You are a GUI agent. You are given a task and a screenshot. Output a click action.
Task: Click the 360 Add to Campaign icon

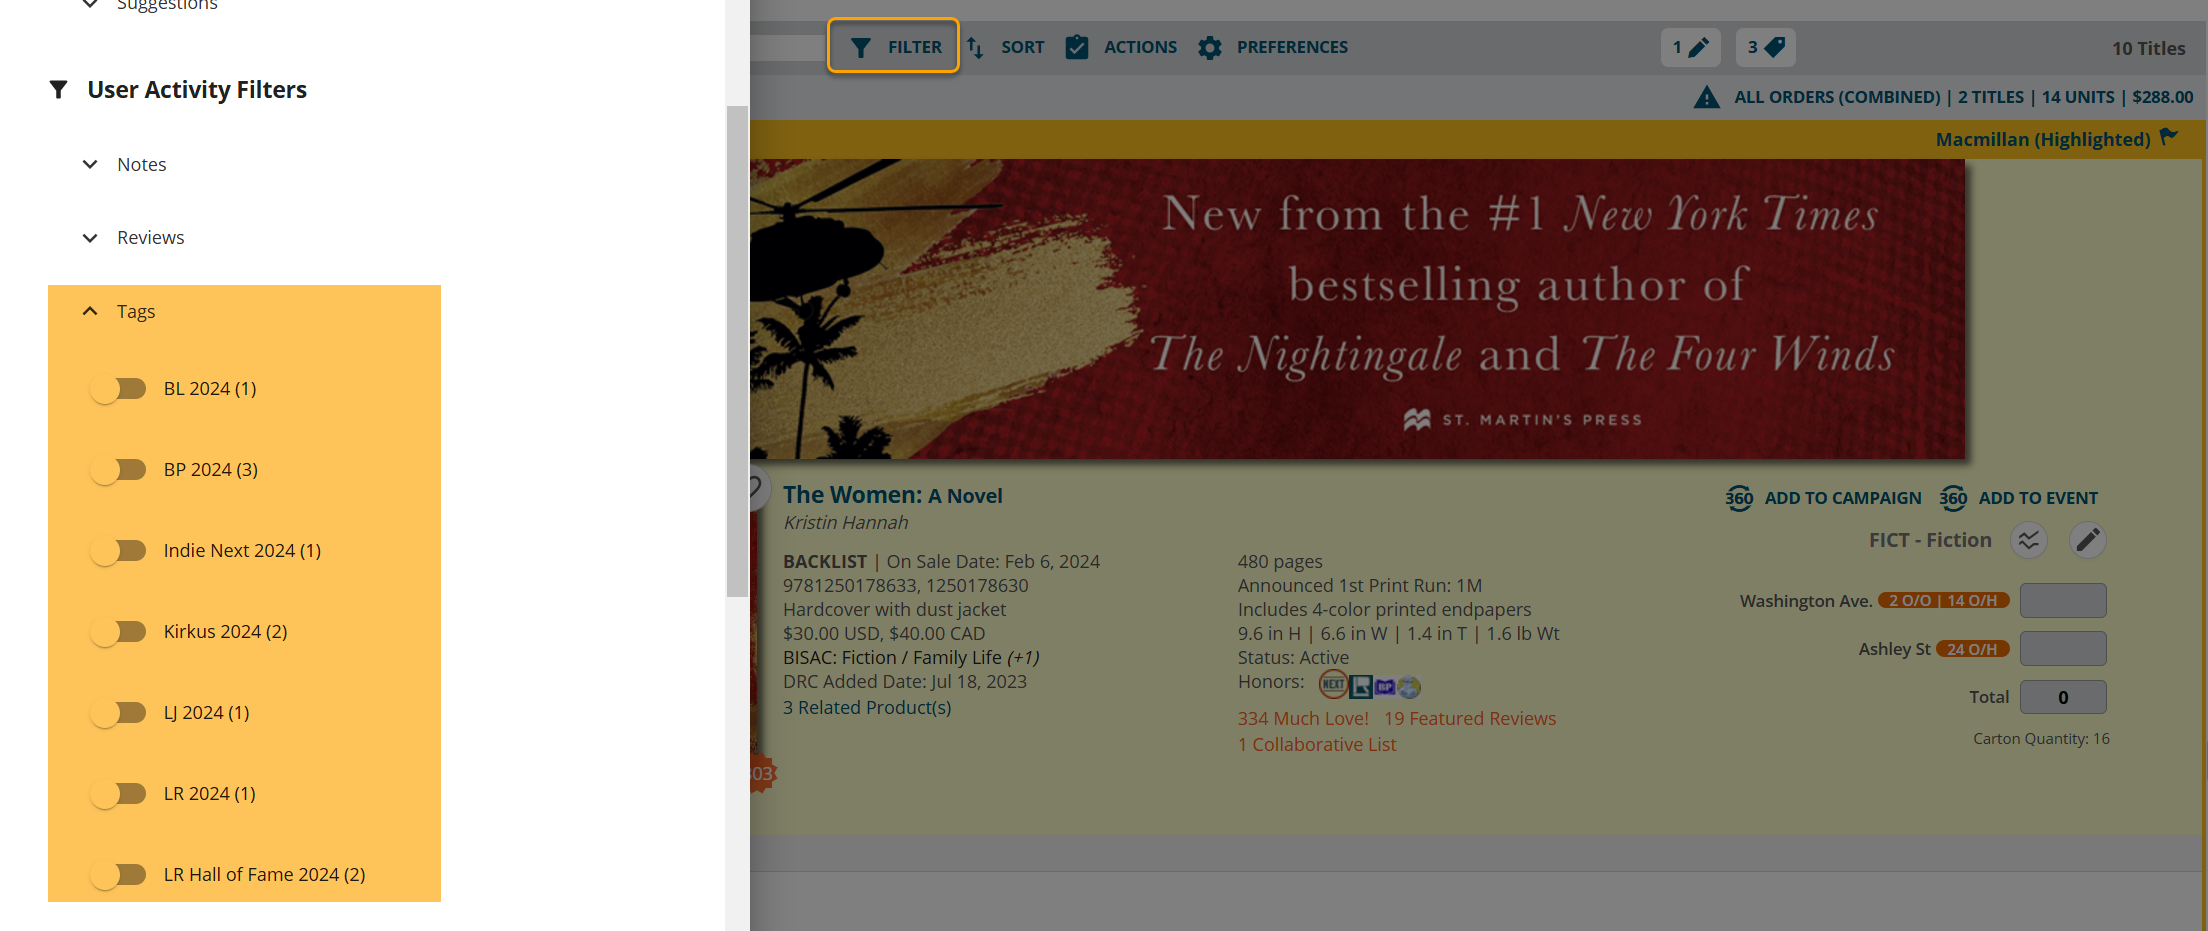tap(1739, 498)
